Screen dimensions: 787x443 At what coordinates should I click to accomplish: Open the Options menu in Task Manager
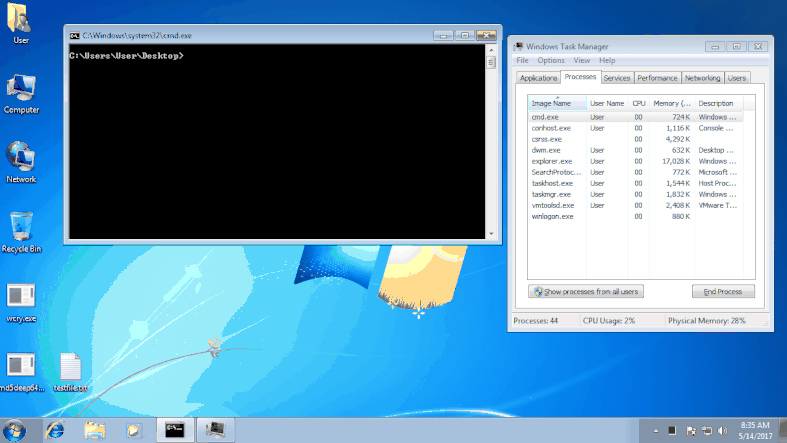tap(551, 60)
